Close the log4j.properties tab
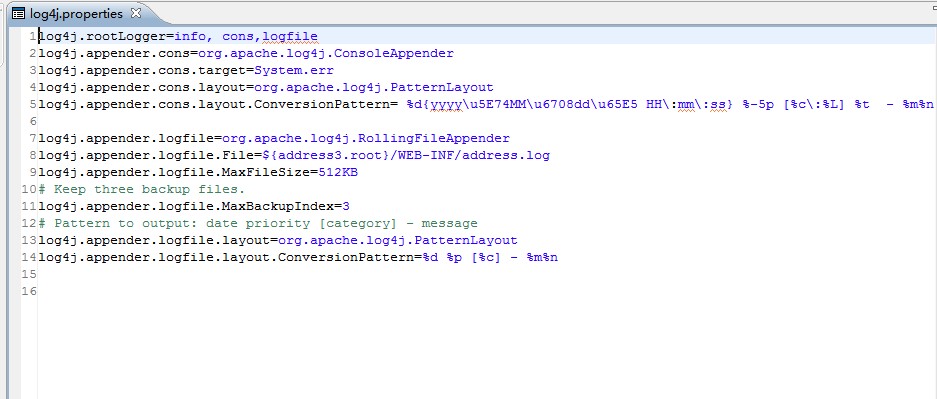Image resolution: width=937 pixels, height=399 pixels. click(136, 13)
